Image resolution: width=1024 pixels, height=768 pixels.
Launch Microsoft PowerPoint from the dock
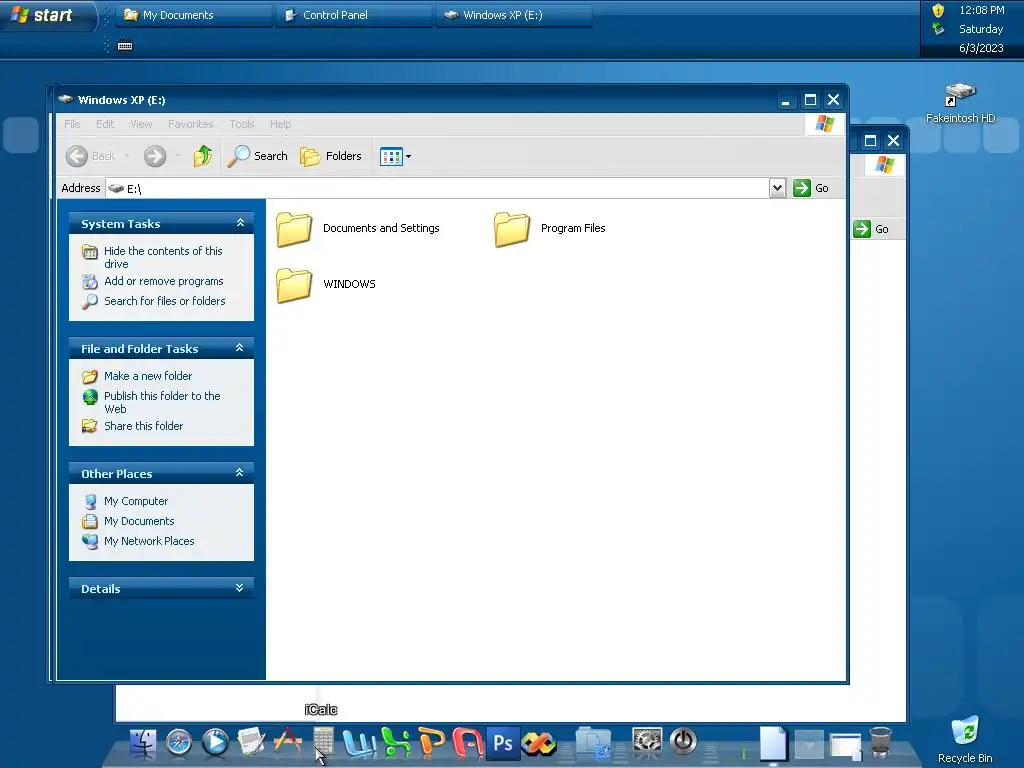click(x=431, y=743)
